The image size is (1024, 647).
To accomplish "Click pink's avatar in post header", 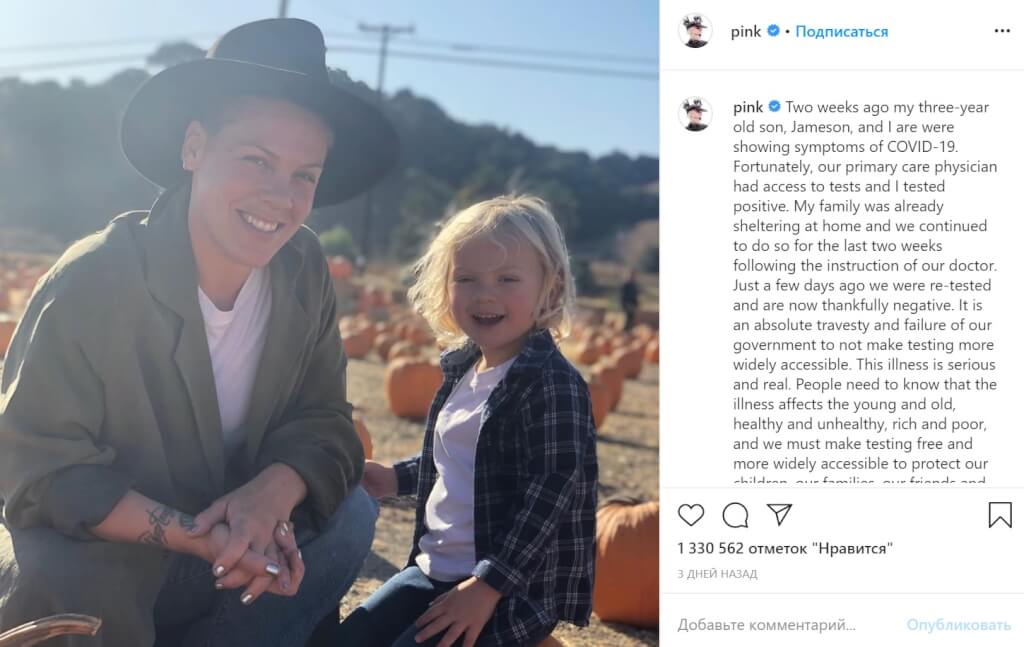I will click(x=694, y=31).
